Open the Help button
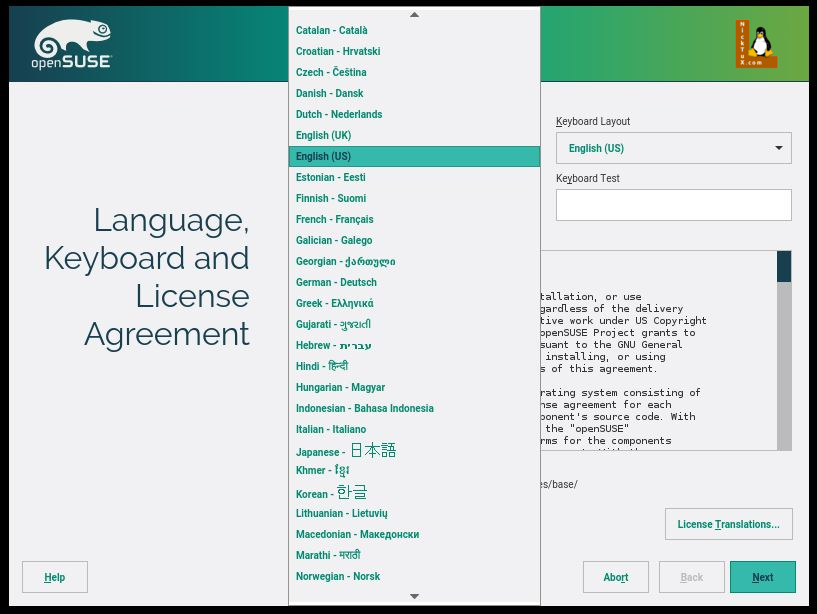817x614 pixels. tap(55, 577)
